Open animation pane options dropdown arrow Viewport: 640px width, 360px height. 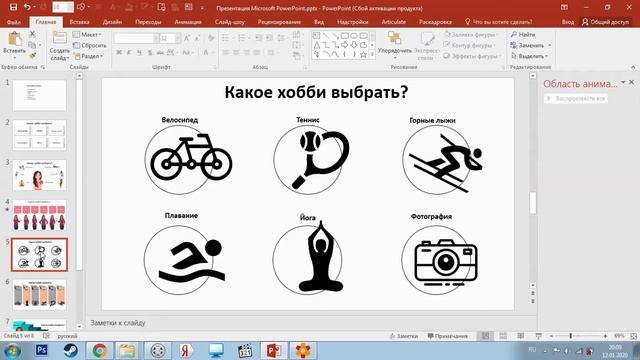[623, 82]
